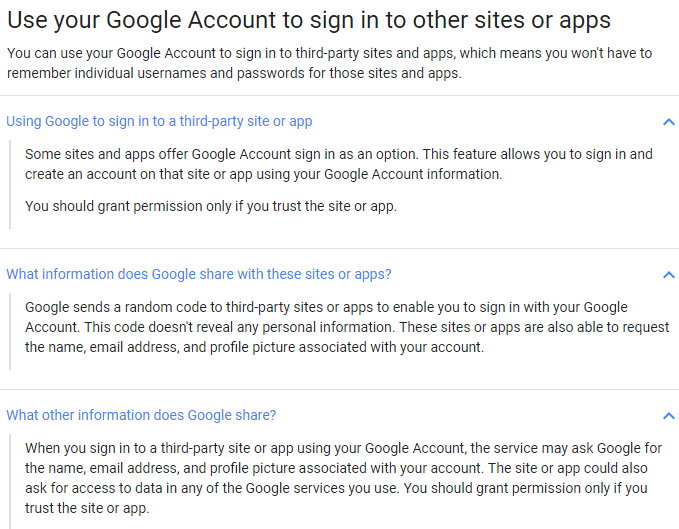679x529 pixels.
Task: Click the gray vertical bar beside "Google sends a random"
Action: coord(9,327)
